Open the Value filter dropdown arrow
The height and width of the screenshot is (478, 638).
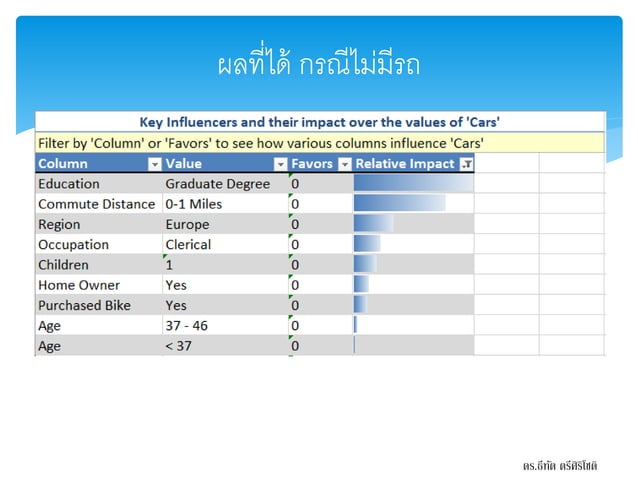point(280,164)
